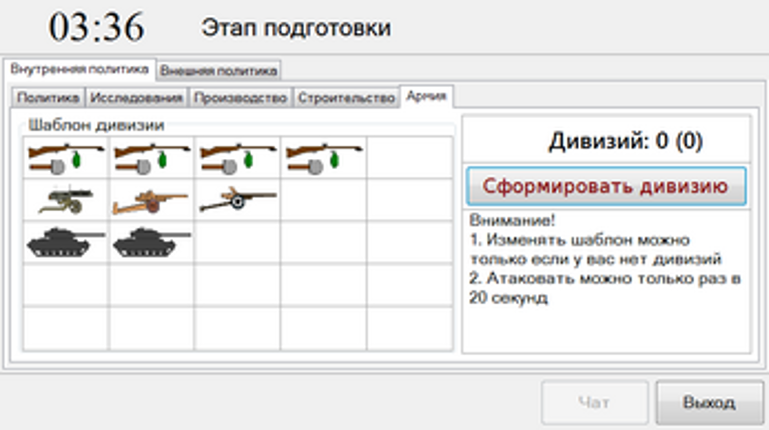Click the 03:36 timer text

[x=96, y=27]
